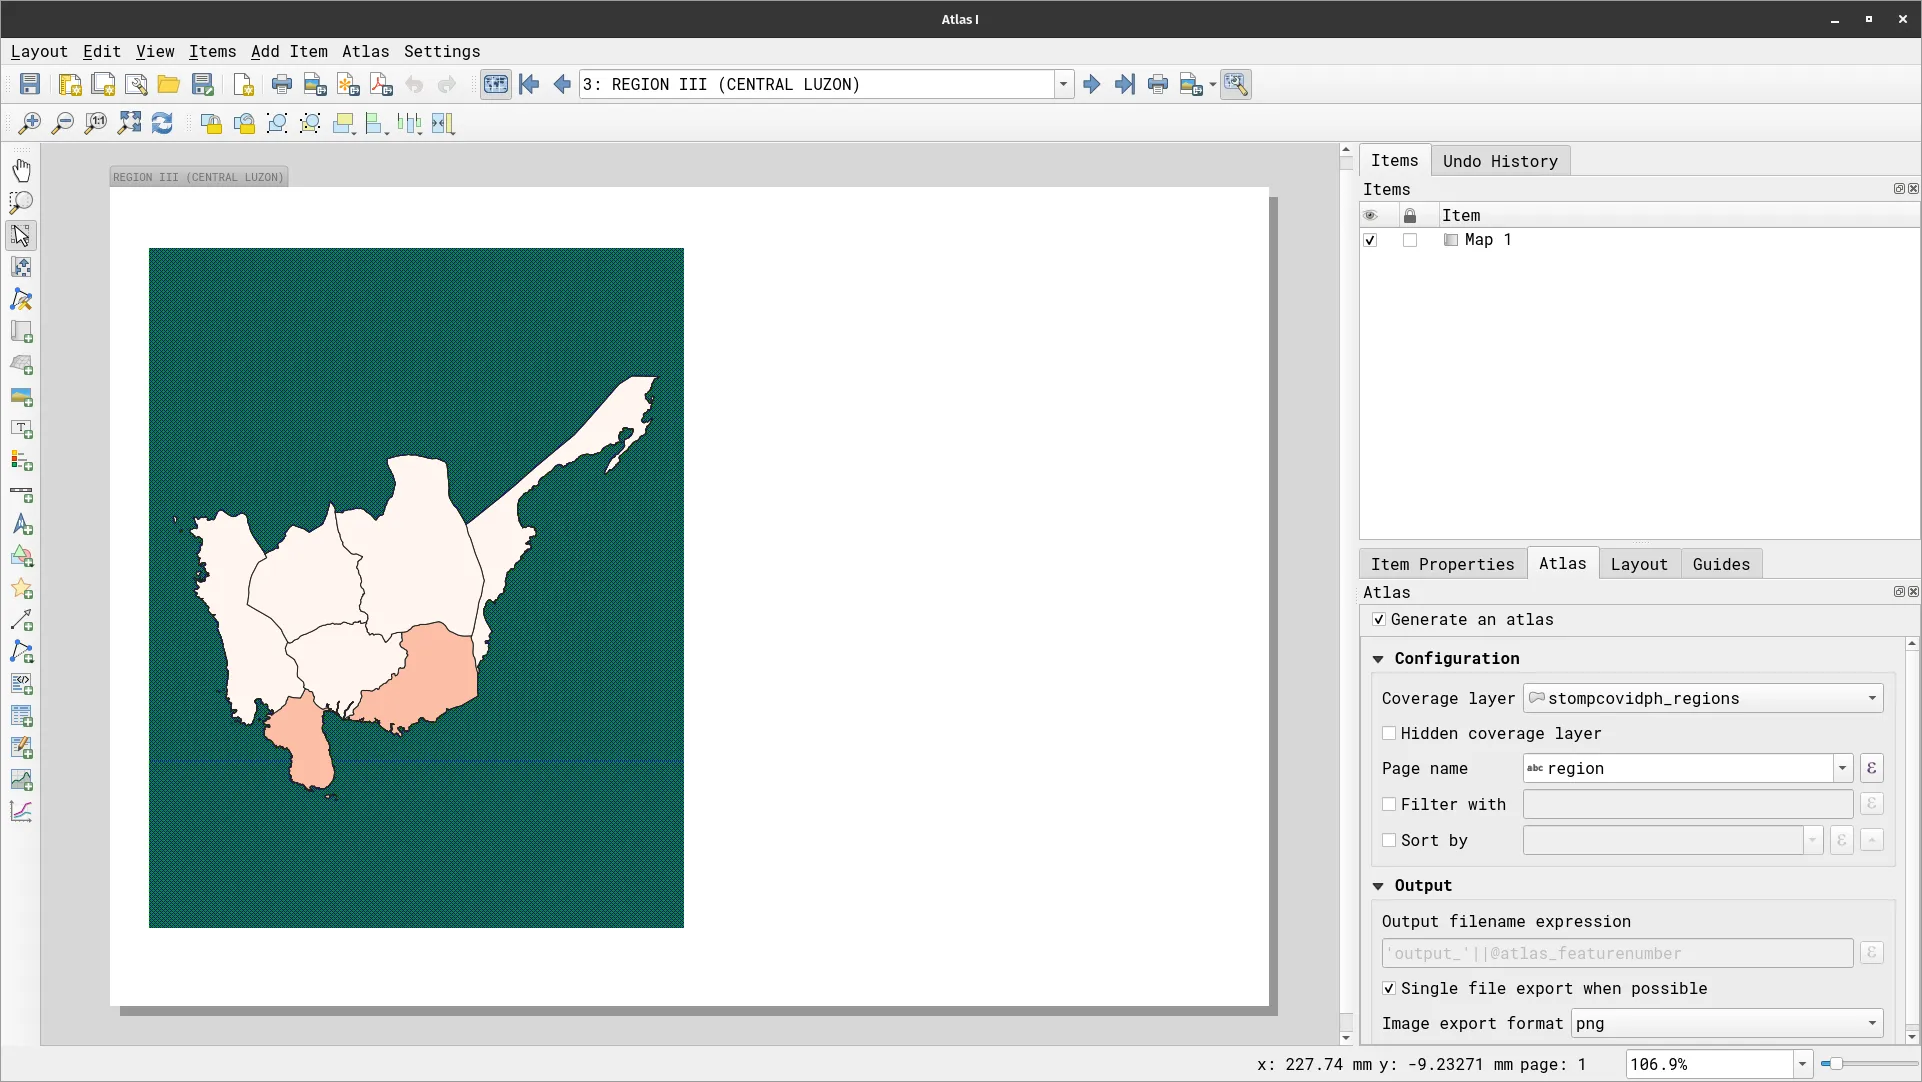This screenshot has height=1082, width=1922.
Task: Open Image export format dropdown
Action: (1726, 1023)
